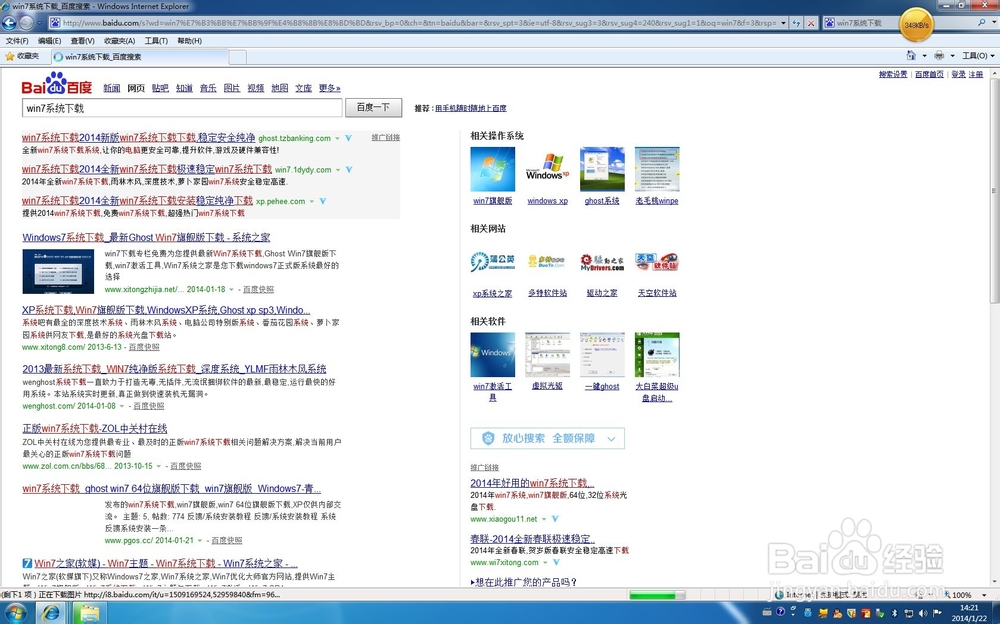Click the magnifier in IE search box
Viewport: 1000px width, 624px height.
click(x=981, y=22)
